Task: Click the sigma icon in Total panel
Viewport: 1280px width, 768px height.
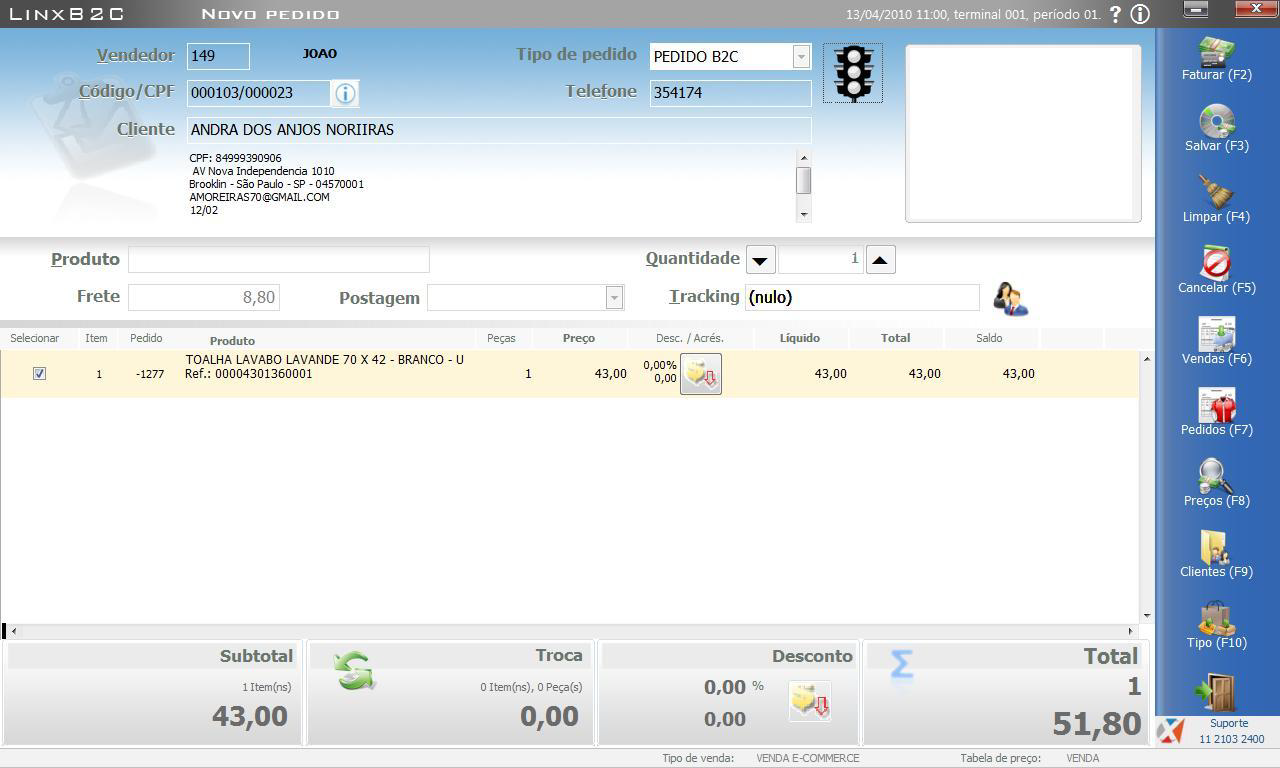Action: pyautogui.click(x=901, y=664)
